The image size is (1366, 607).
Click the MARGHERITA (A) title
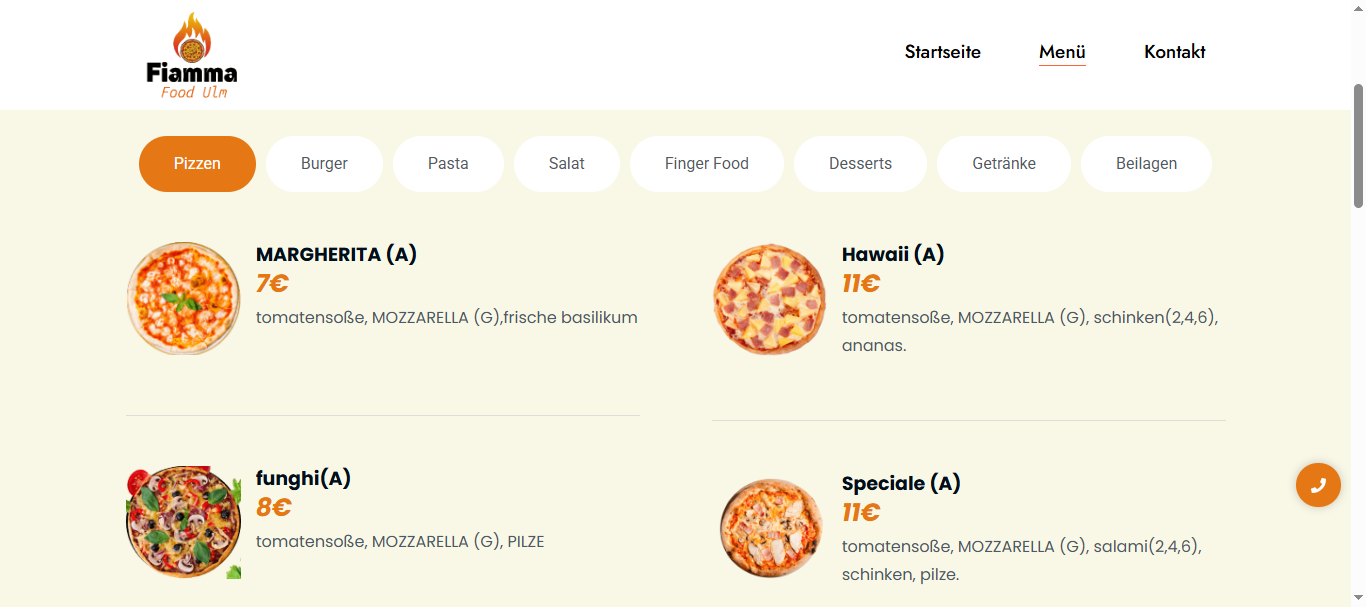coord(336,254)
